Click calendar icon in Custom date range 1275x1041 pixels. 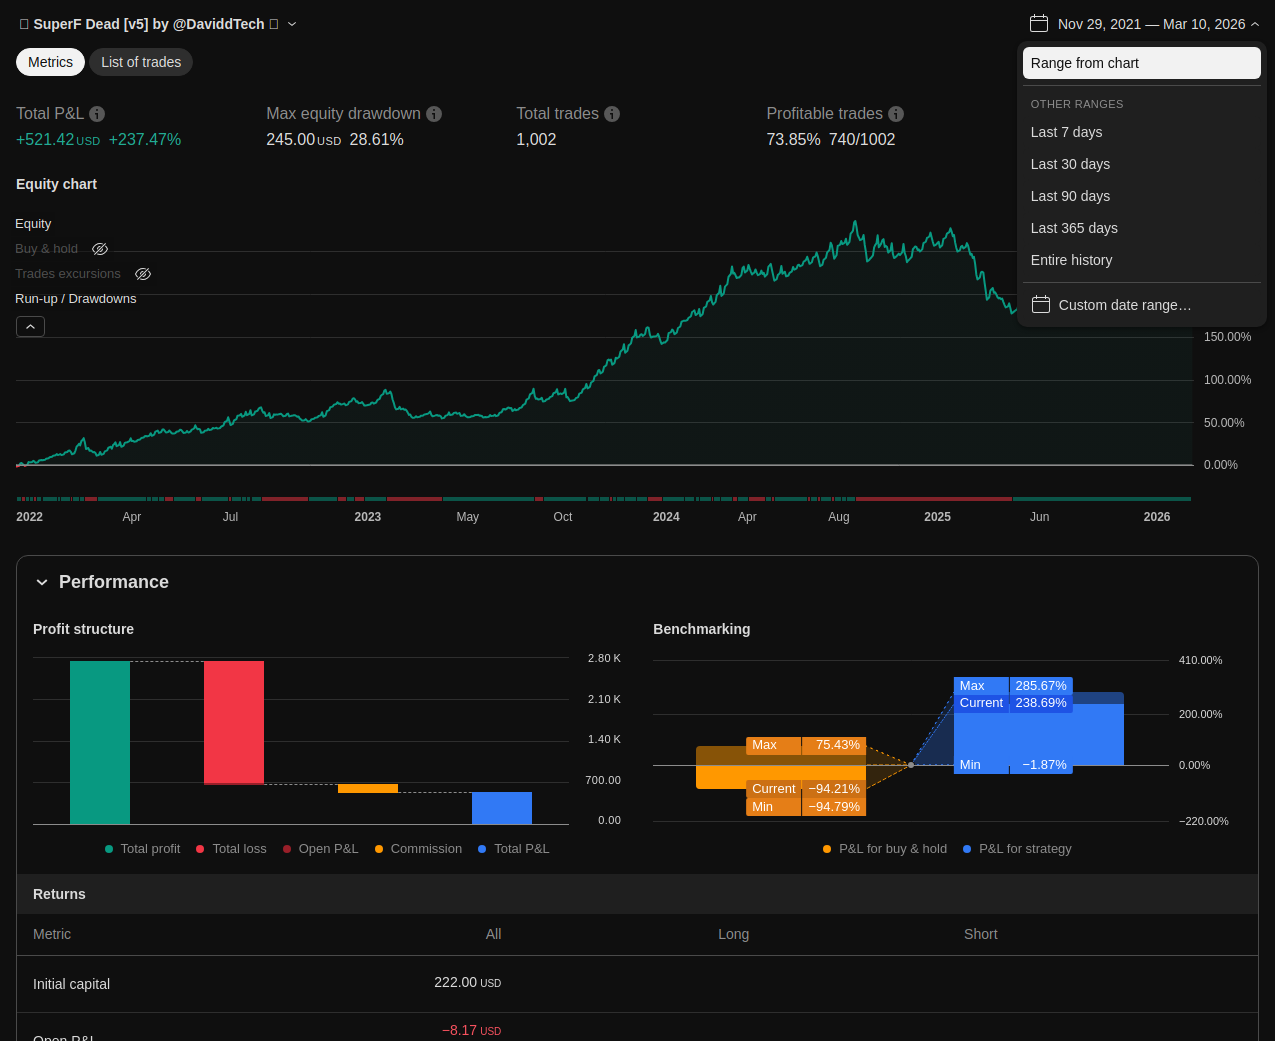click(x=1040, y=305)
